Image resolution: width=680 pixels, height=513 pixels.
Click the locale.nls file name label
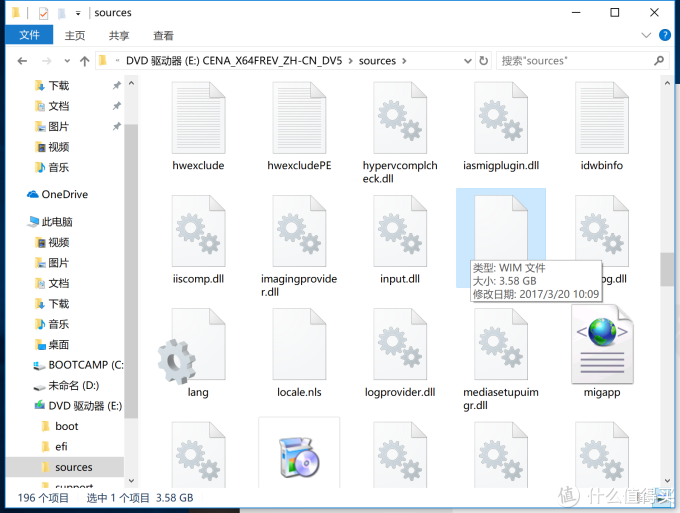coord(299,392)
